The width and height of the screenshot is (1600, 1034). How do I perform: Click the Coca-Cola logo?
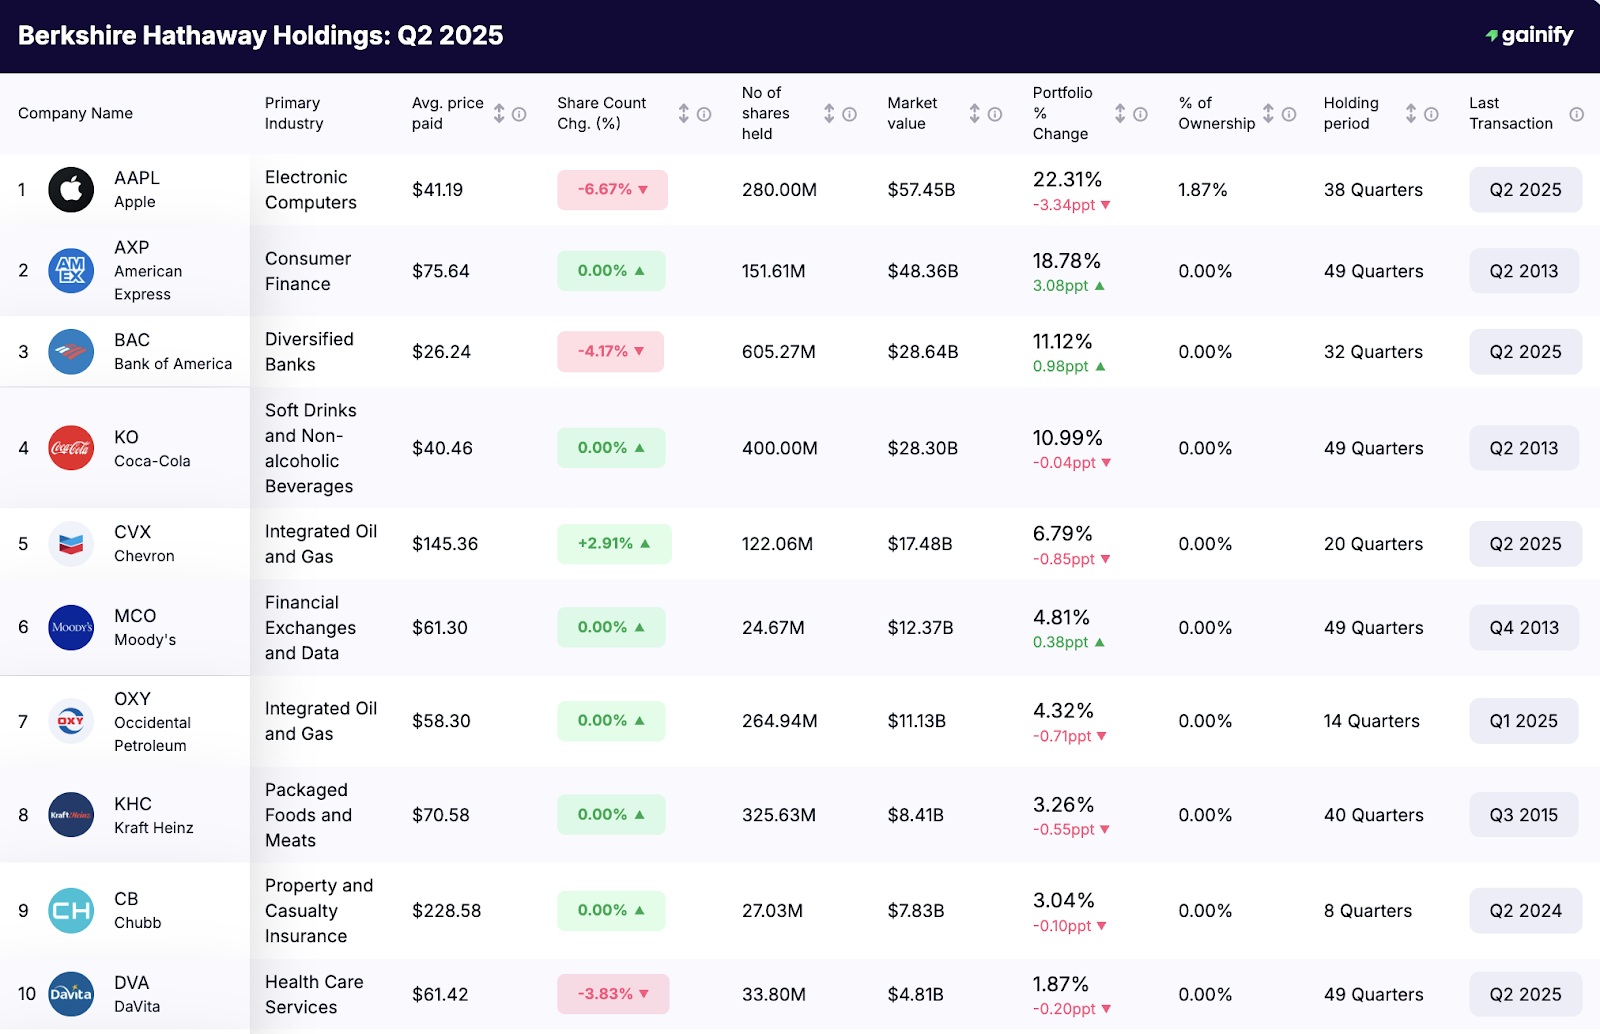pyautogui.click(x=71, y=448)
